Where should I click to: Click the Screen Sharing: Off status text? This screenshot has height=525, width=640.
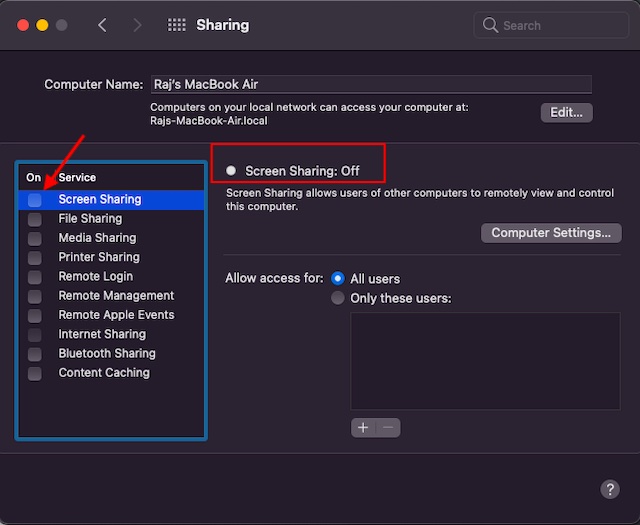point(302,171)
